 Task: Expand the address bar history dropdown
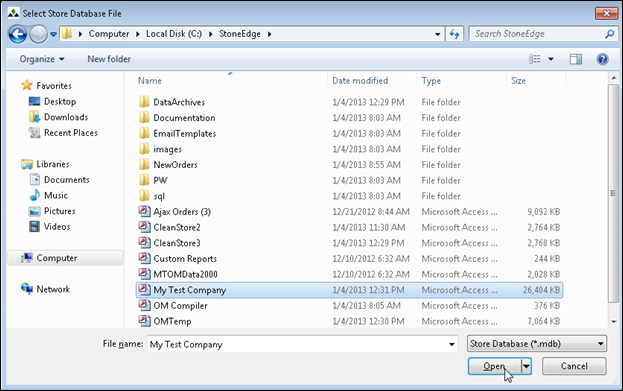tap(437, 34)
